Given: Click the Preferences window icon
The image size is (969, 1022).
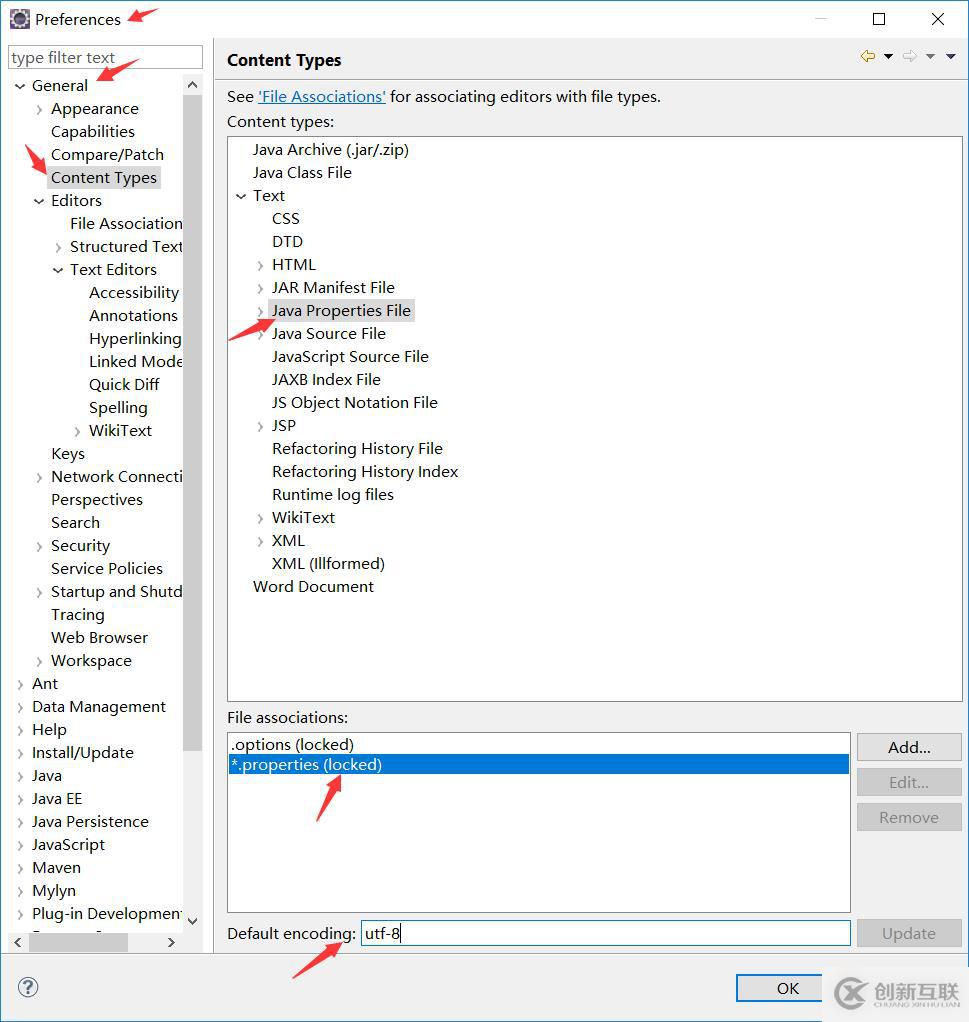Looking at the screenshot, I should point(20,19).
